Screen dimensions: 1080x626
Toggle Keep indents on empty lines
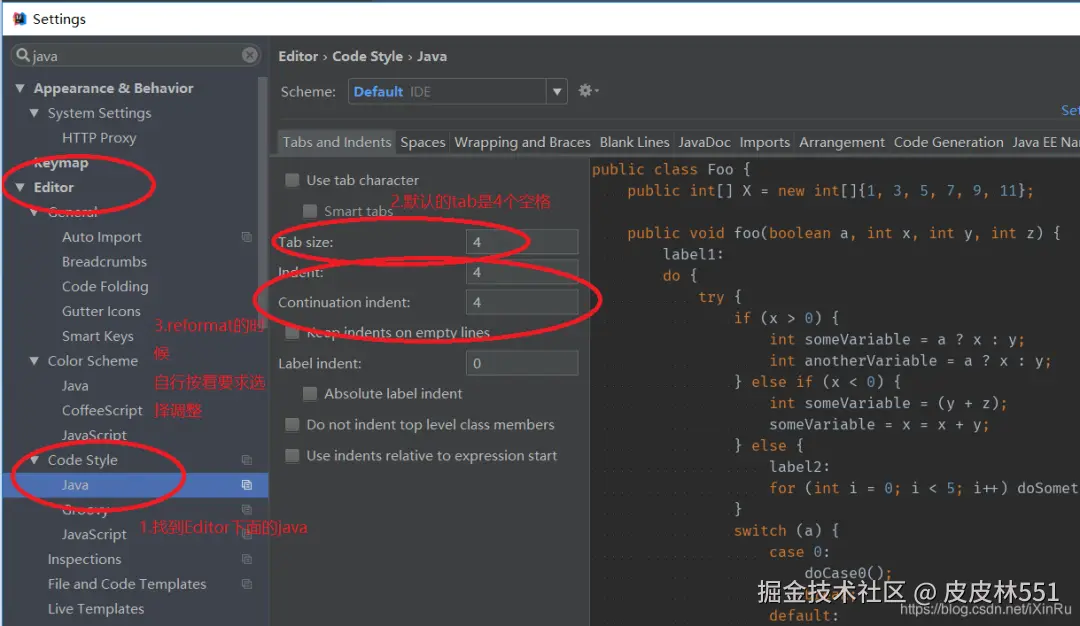292,333
